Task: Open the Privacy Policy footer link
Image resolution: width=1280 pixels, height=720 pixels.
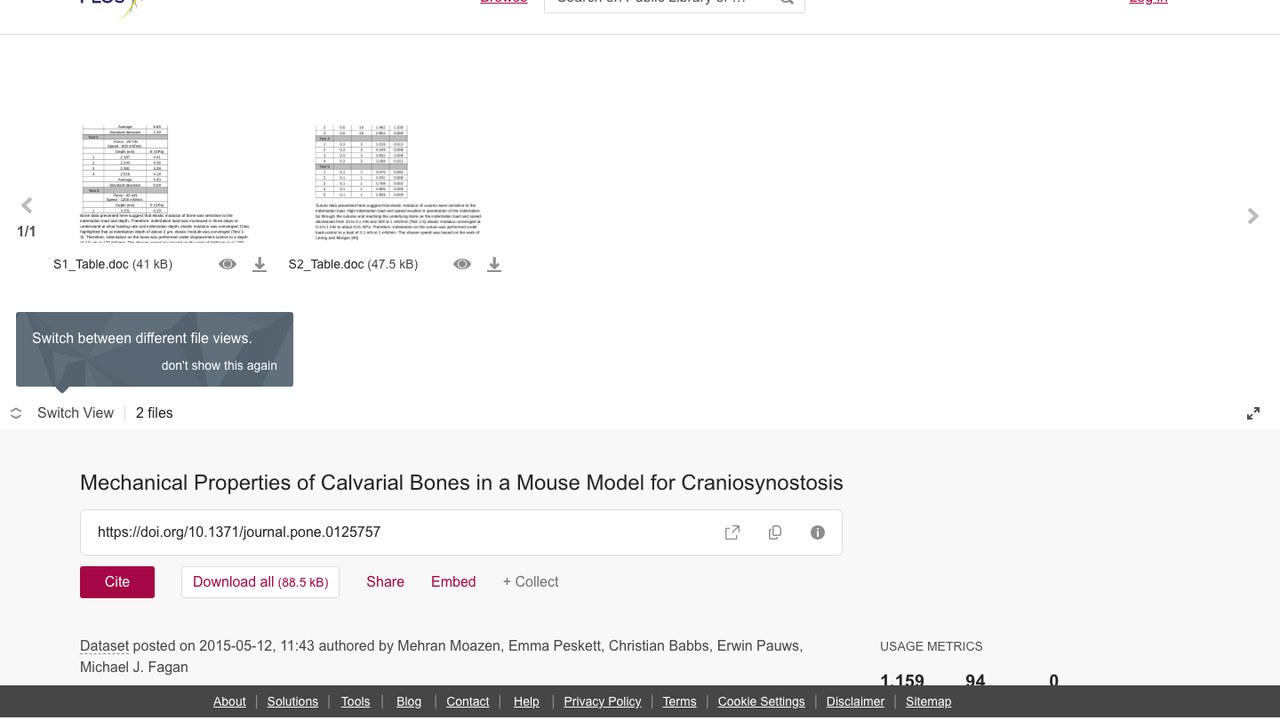Action: coord(602,702)
